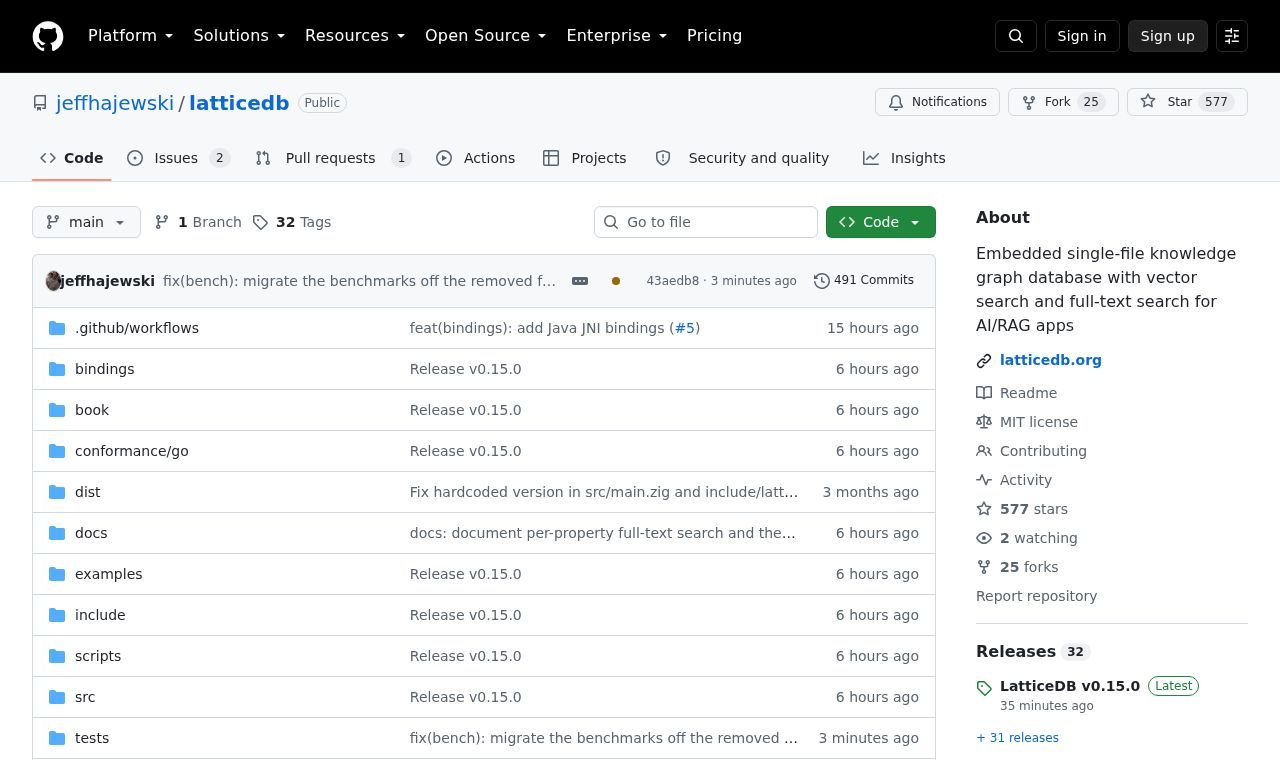Expand the Enterprise menu
The image size is (1280, 760).
[617, 36]
